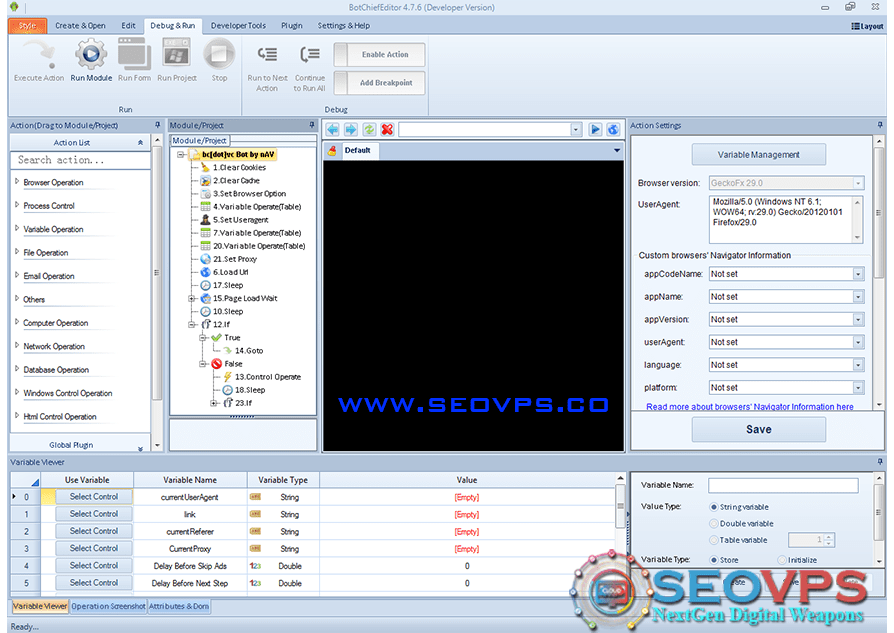Select Double variable radio button
The width and height of the screenshot is (894, 633).
[713, 524]
